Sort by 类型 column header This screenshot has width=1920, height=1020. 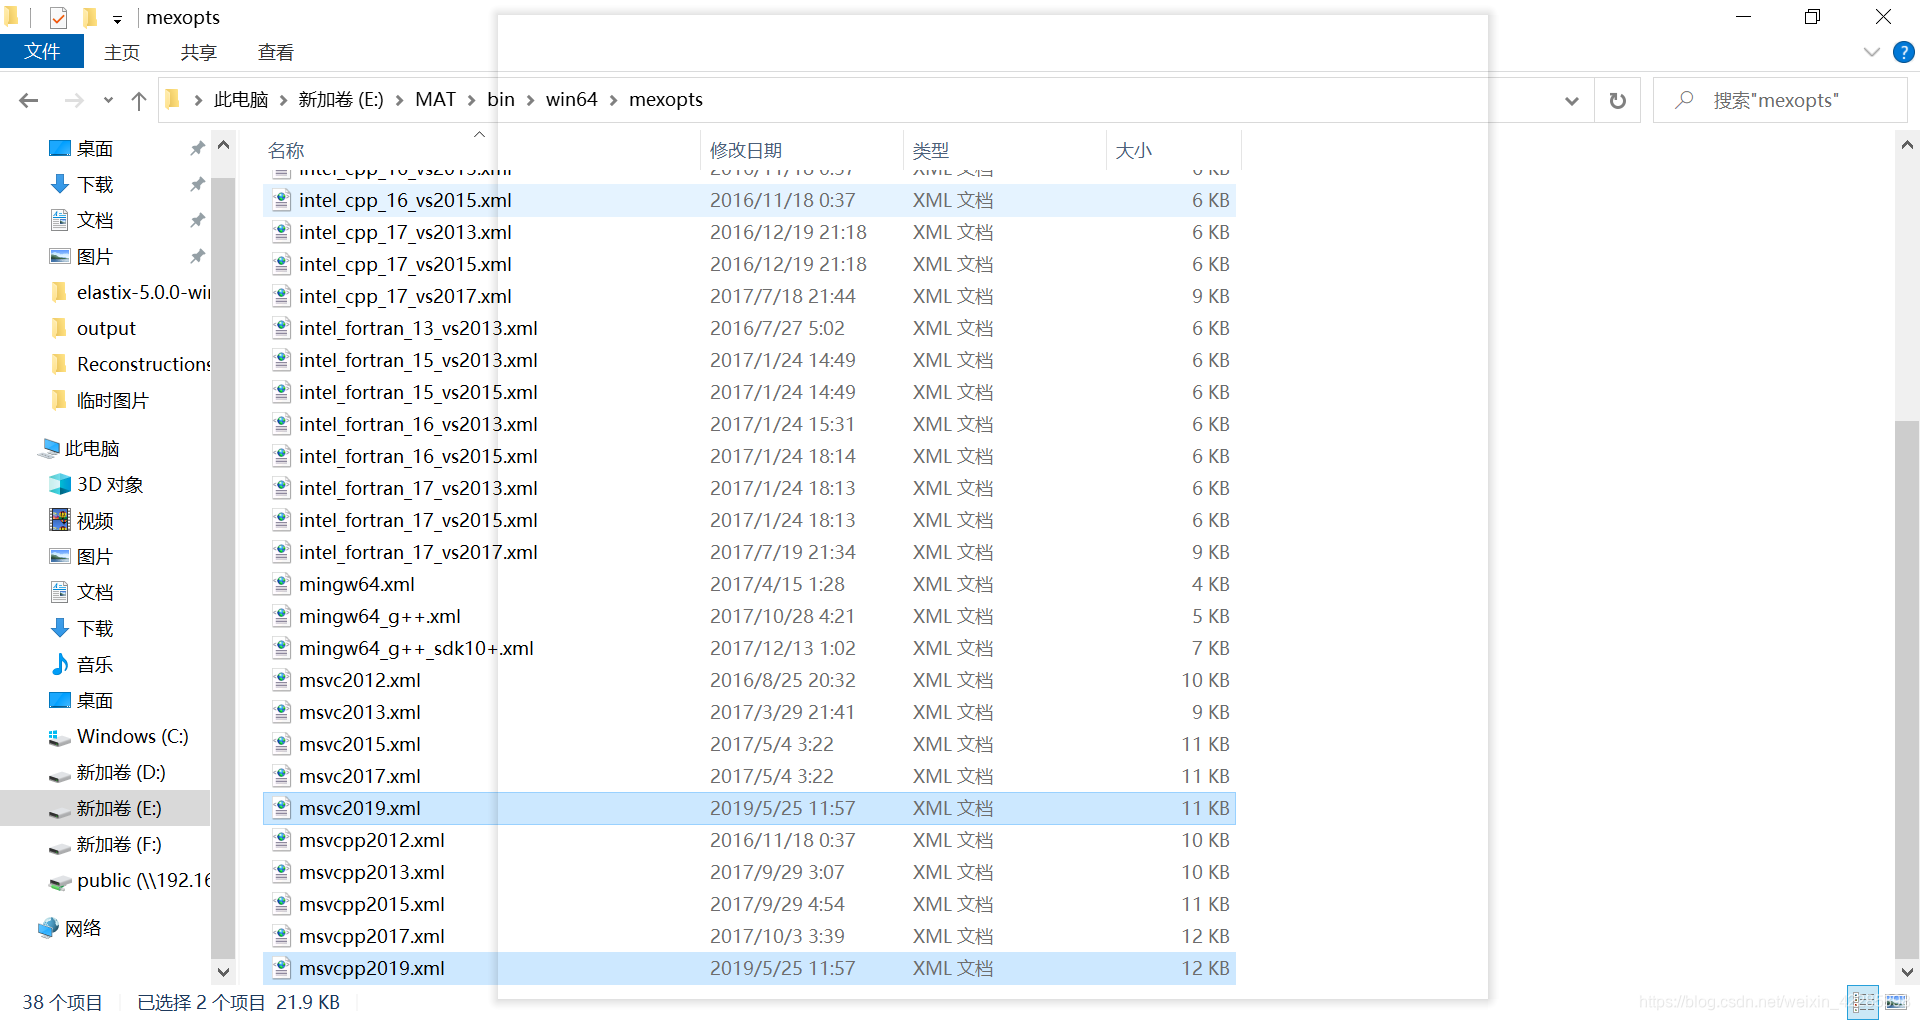point(931,150)
